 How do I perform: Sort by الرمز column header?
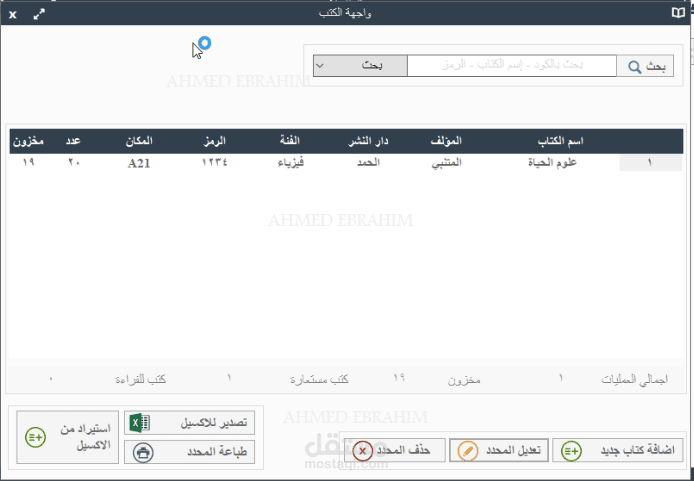215,141
